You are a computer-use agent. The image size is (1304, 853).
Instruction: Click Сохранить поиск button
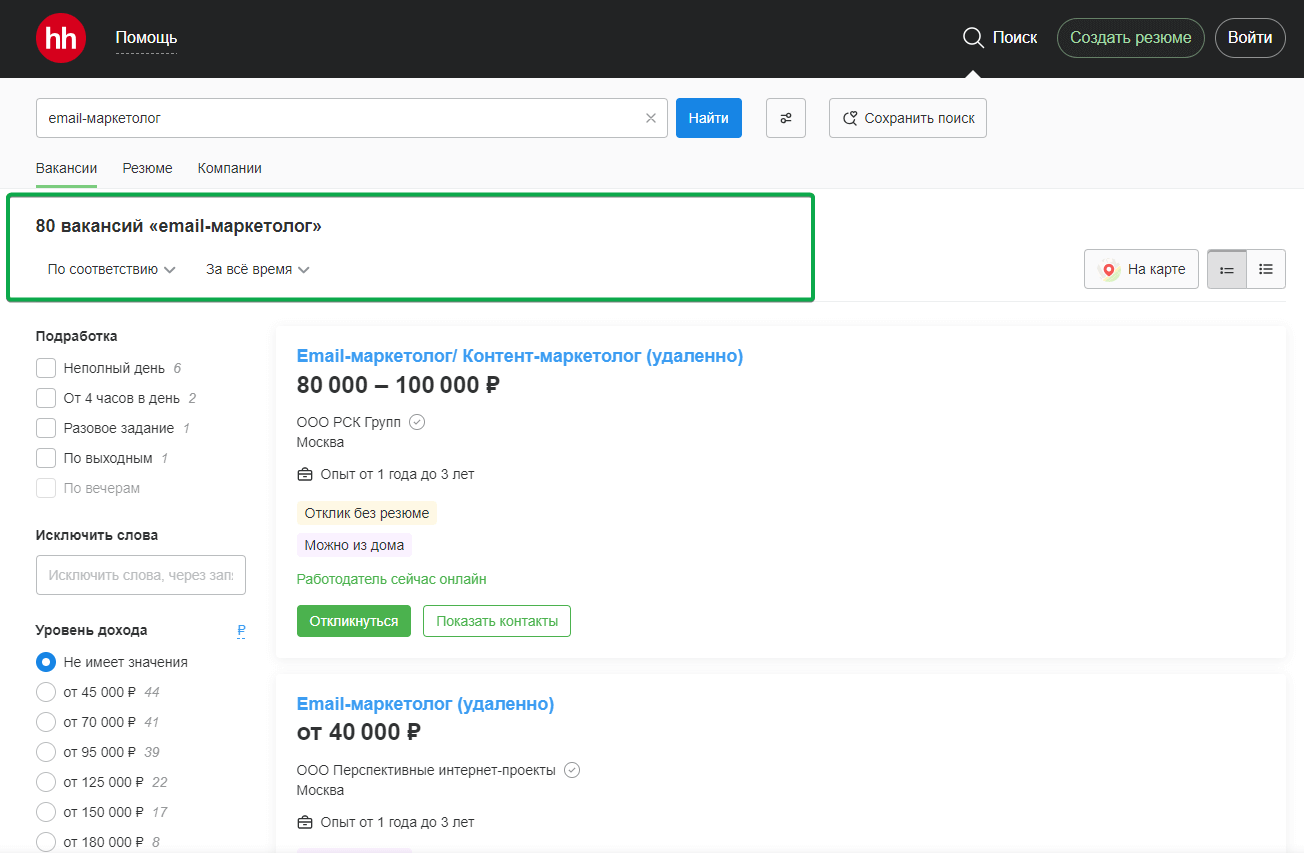pyautogui.click(x=908, y=118)
